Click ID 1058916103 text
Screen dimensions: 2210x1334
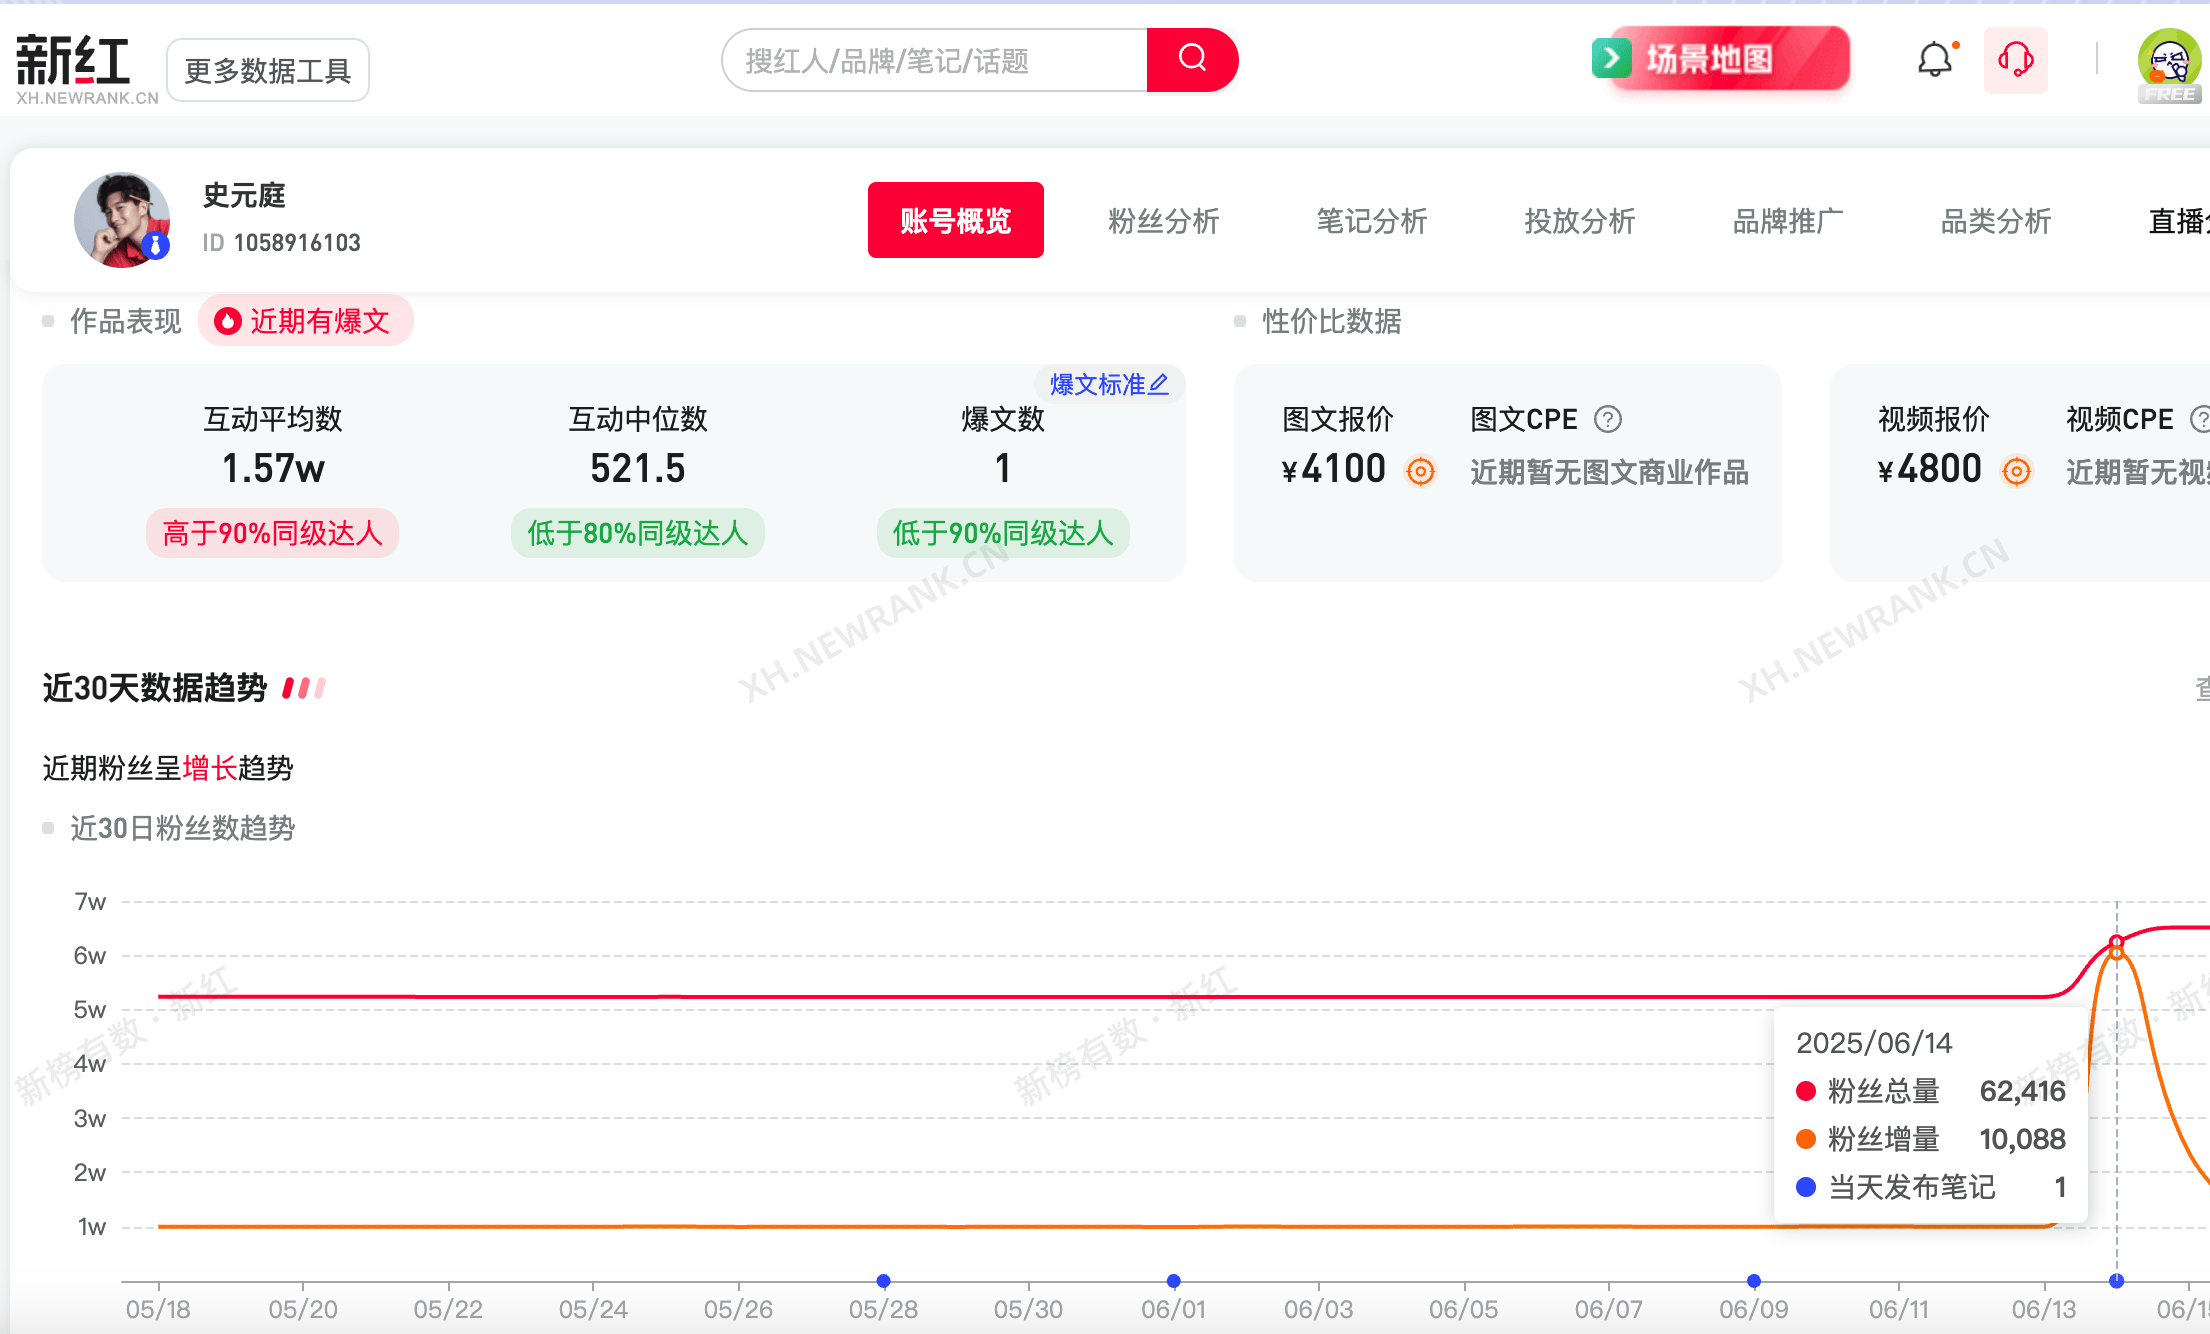282,243
